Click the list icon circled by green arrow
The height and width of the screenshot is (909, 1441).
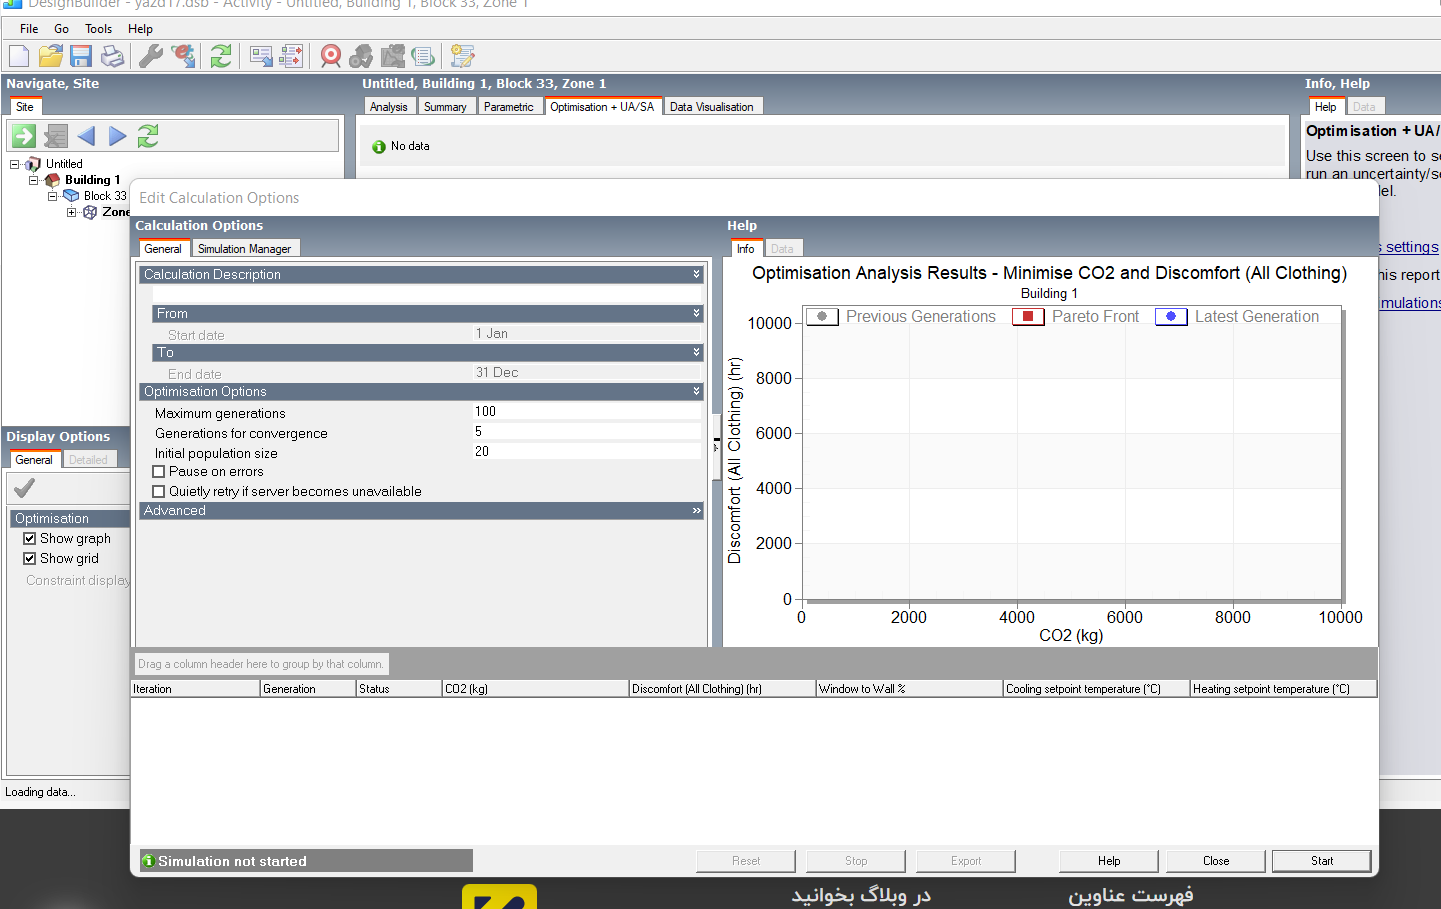(x=423, y=56)
